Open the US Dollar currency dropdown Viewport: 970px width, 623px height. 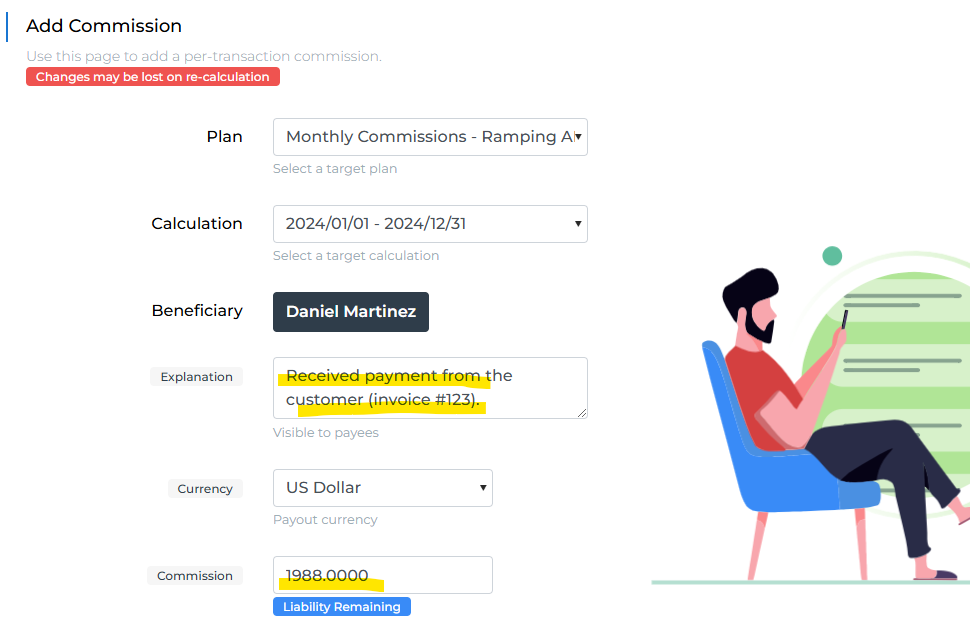[x=383, y=488]
